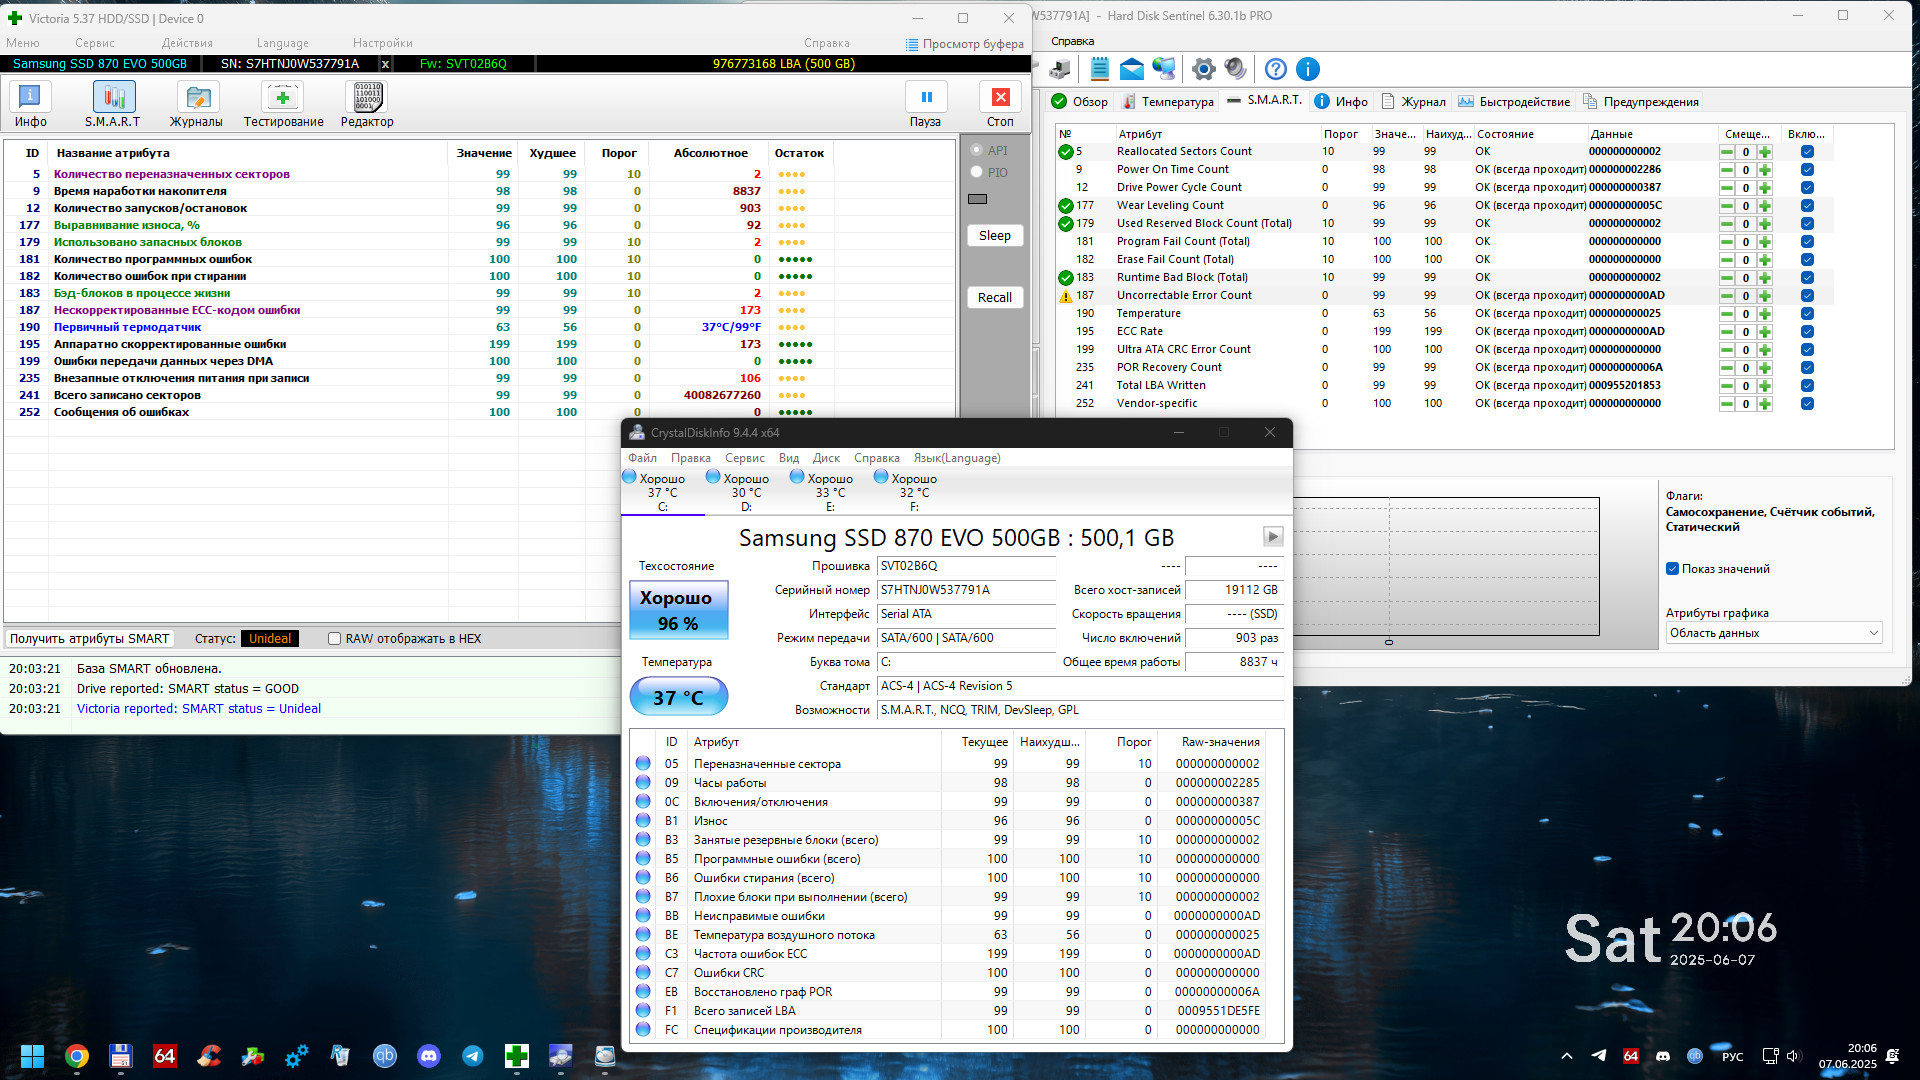Viewport: 1920px width, 1080px height.
Task: Uncheck the enable box for Reallocated Sectors Count
Action: click(x=1807, y=152)
